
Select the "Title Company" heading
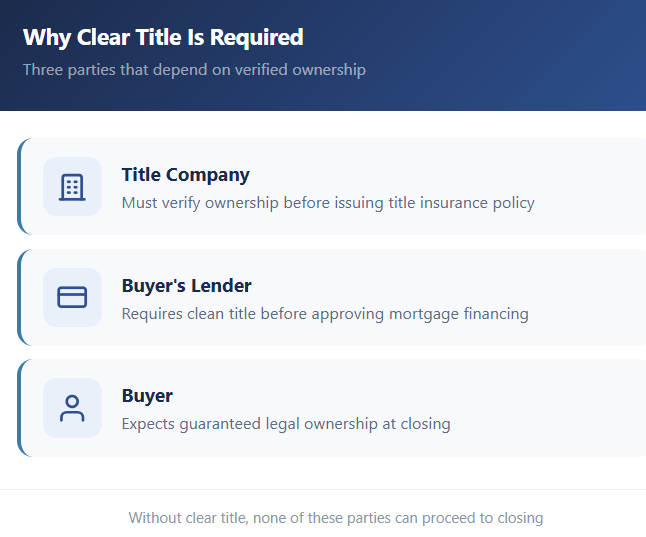[x=185, y=174]
